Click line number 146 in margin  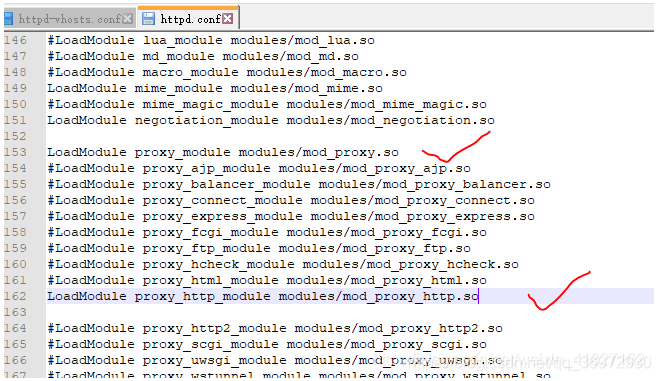16,40
